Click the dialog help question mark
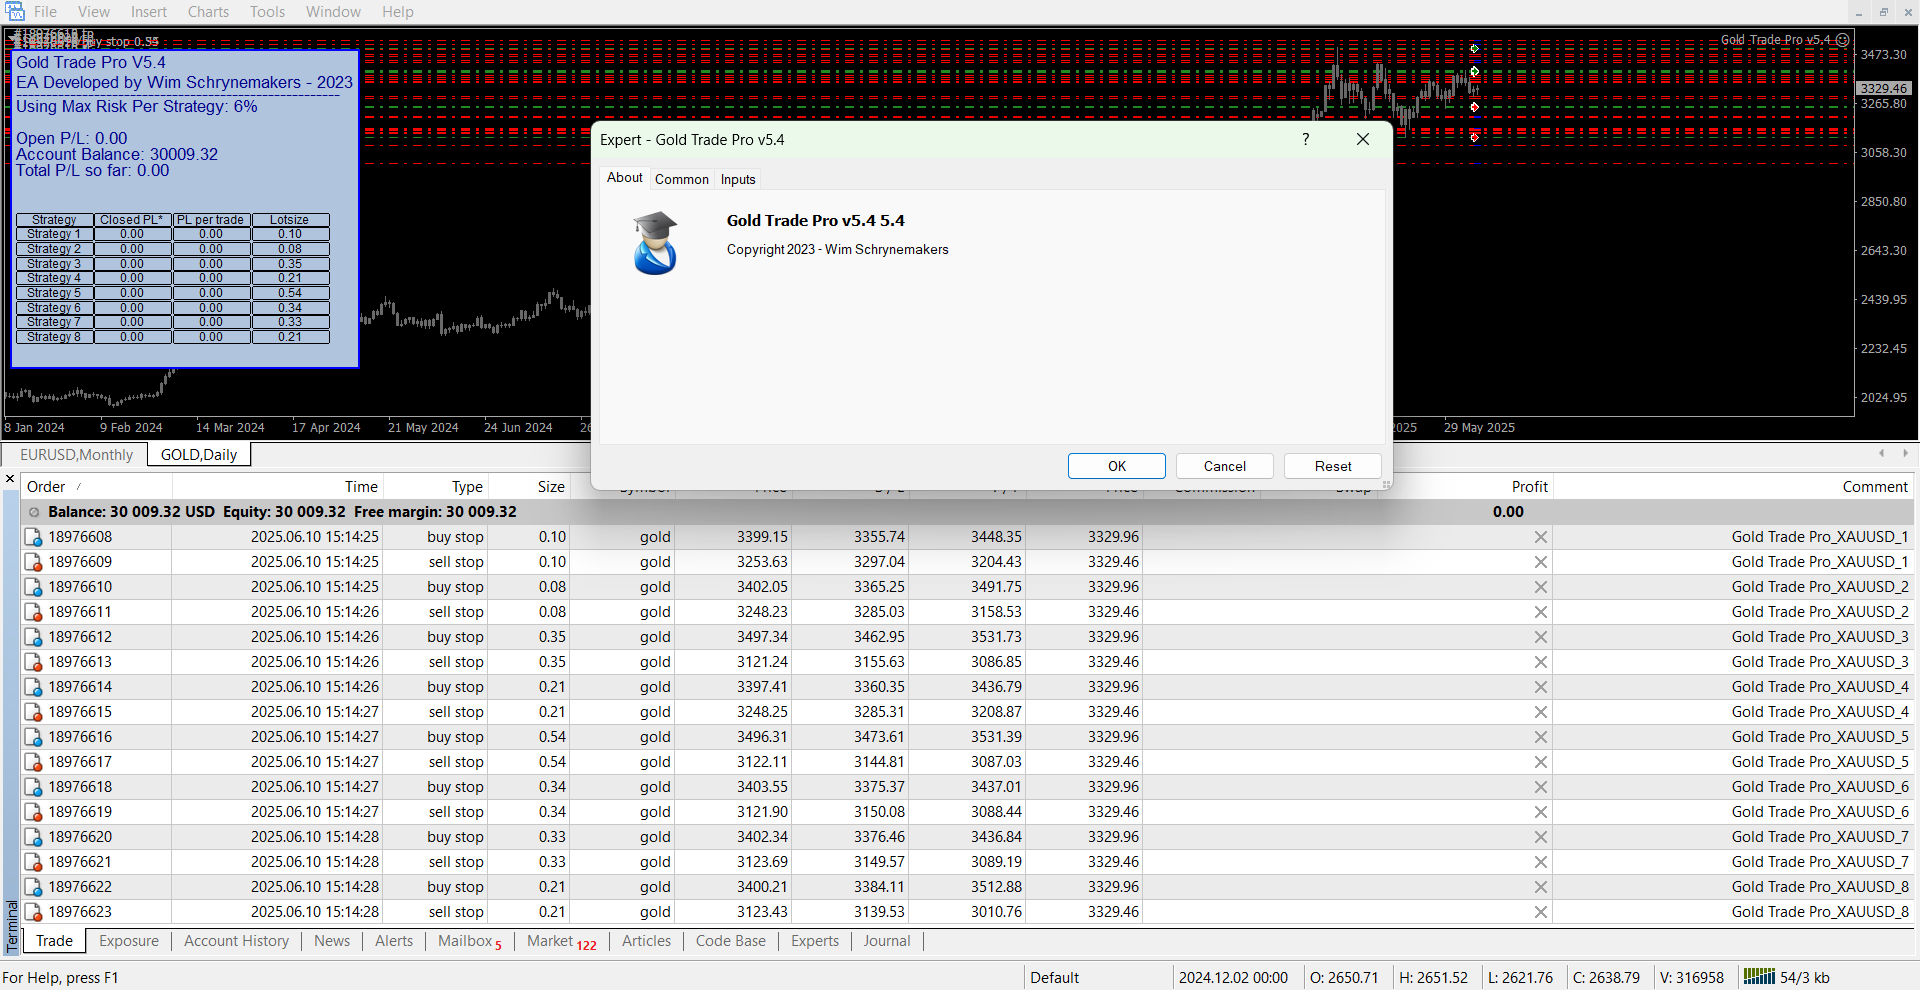Image resolution: width=1920 pixels, height=990 pixels. tap(1305, 140)
